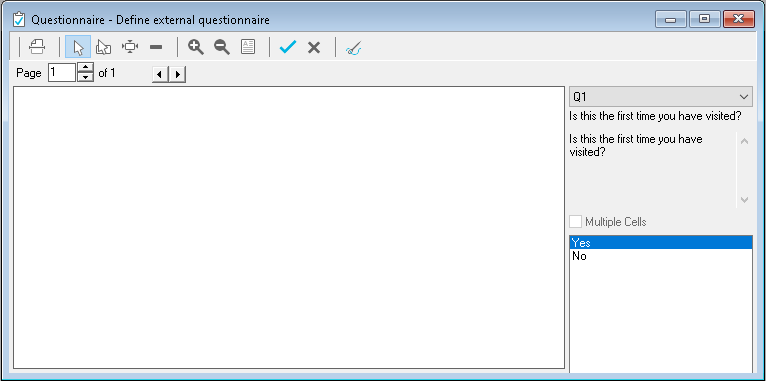Close the Questionnaire window
The width and height of the screenshot is (766, 381).
[739, 19]
